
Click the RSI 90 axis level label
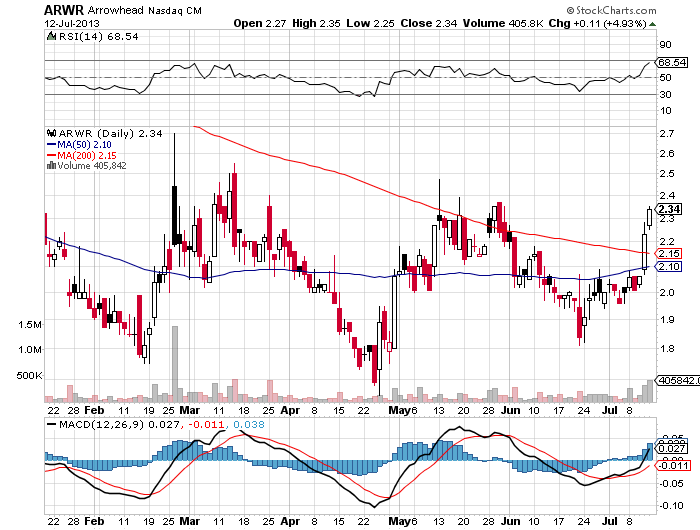tap(665, 44)
